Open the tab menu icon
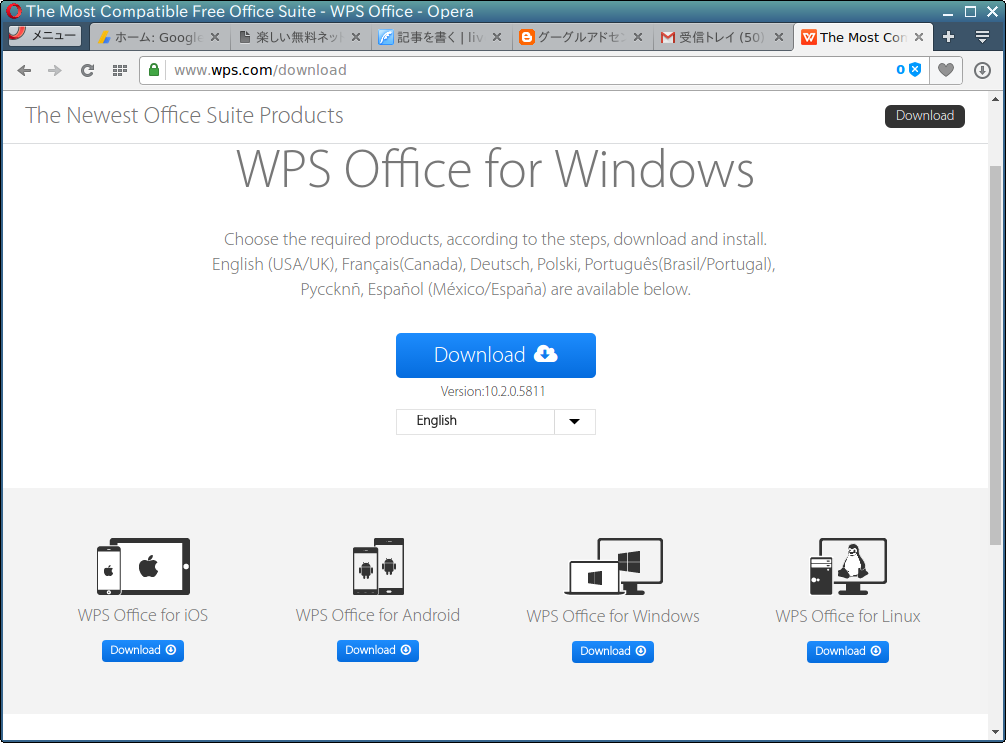1006x743 pixels. 982,37
